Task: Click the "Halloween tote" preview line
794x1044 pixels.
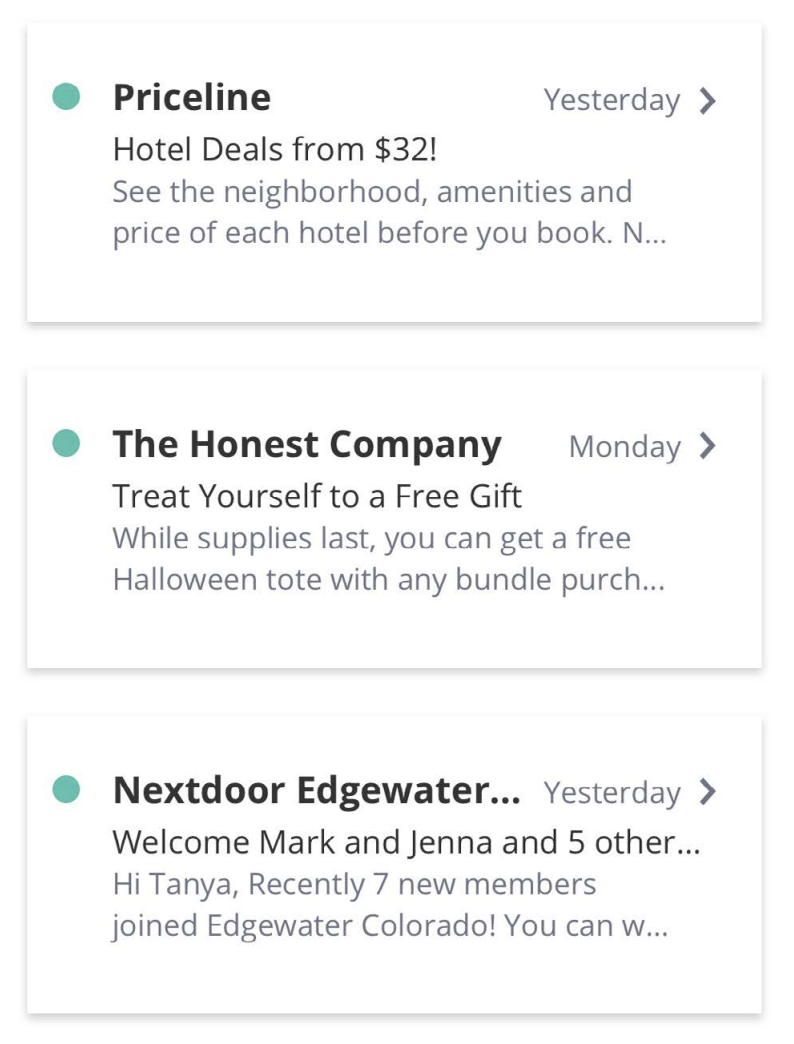Action: click(388, 579)
